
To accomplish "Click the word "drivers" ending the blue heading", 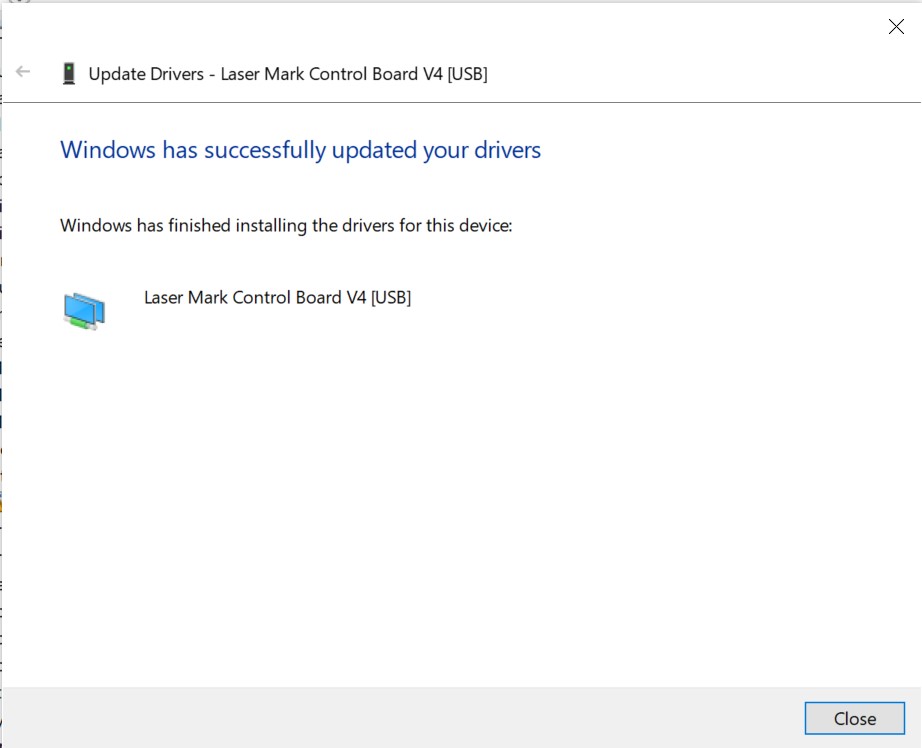I will pos(507,150).
